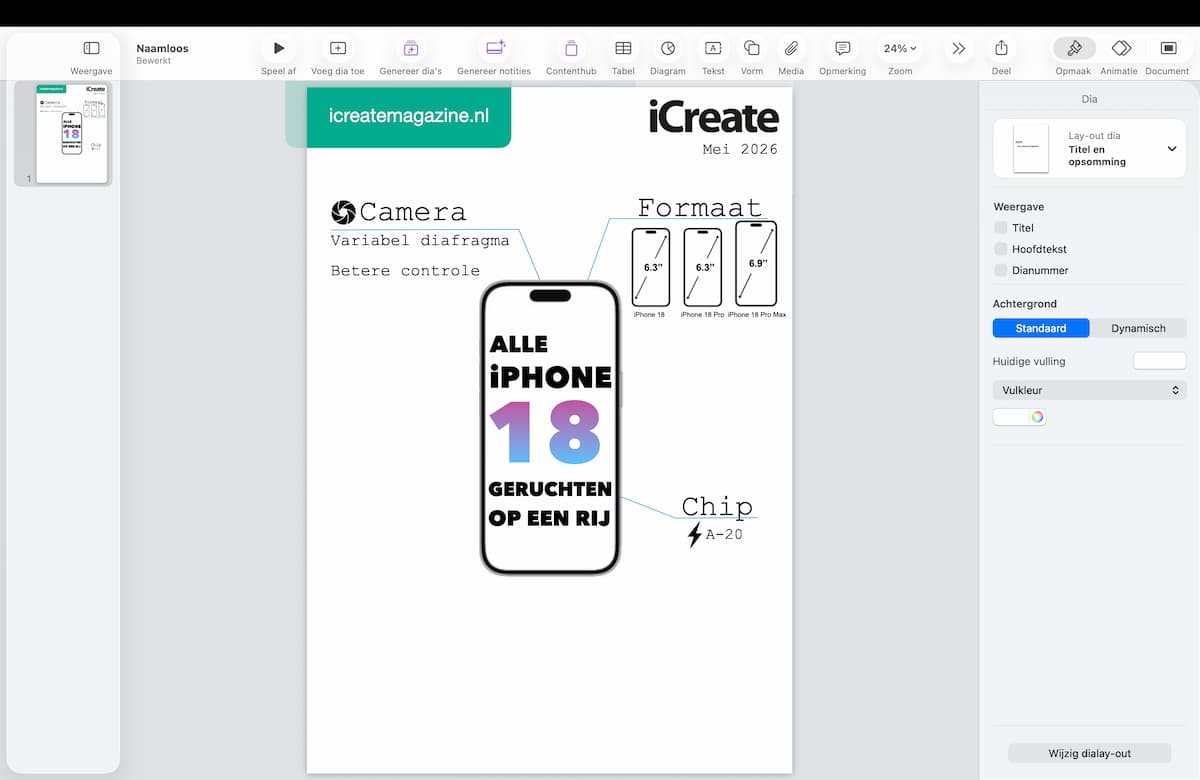1200x780 pixels.
Task: Click the Naamloos document title
Action: [162, 48]
